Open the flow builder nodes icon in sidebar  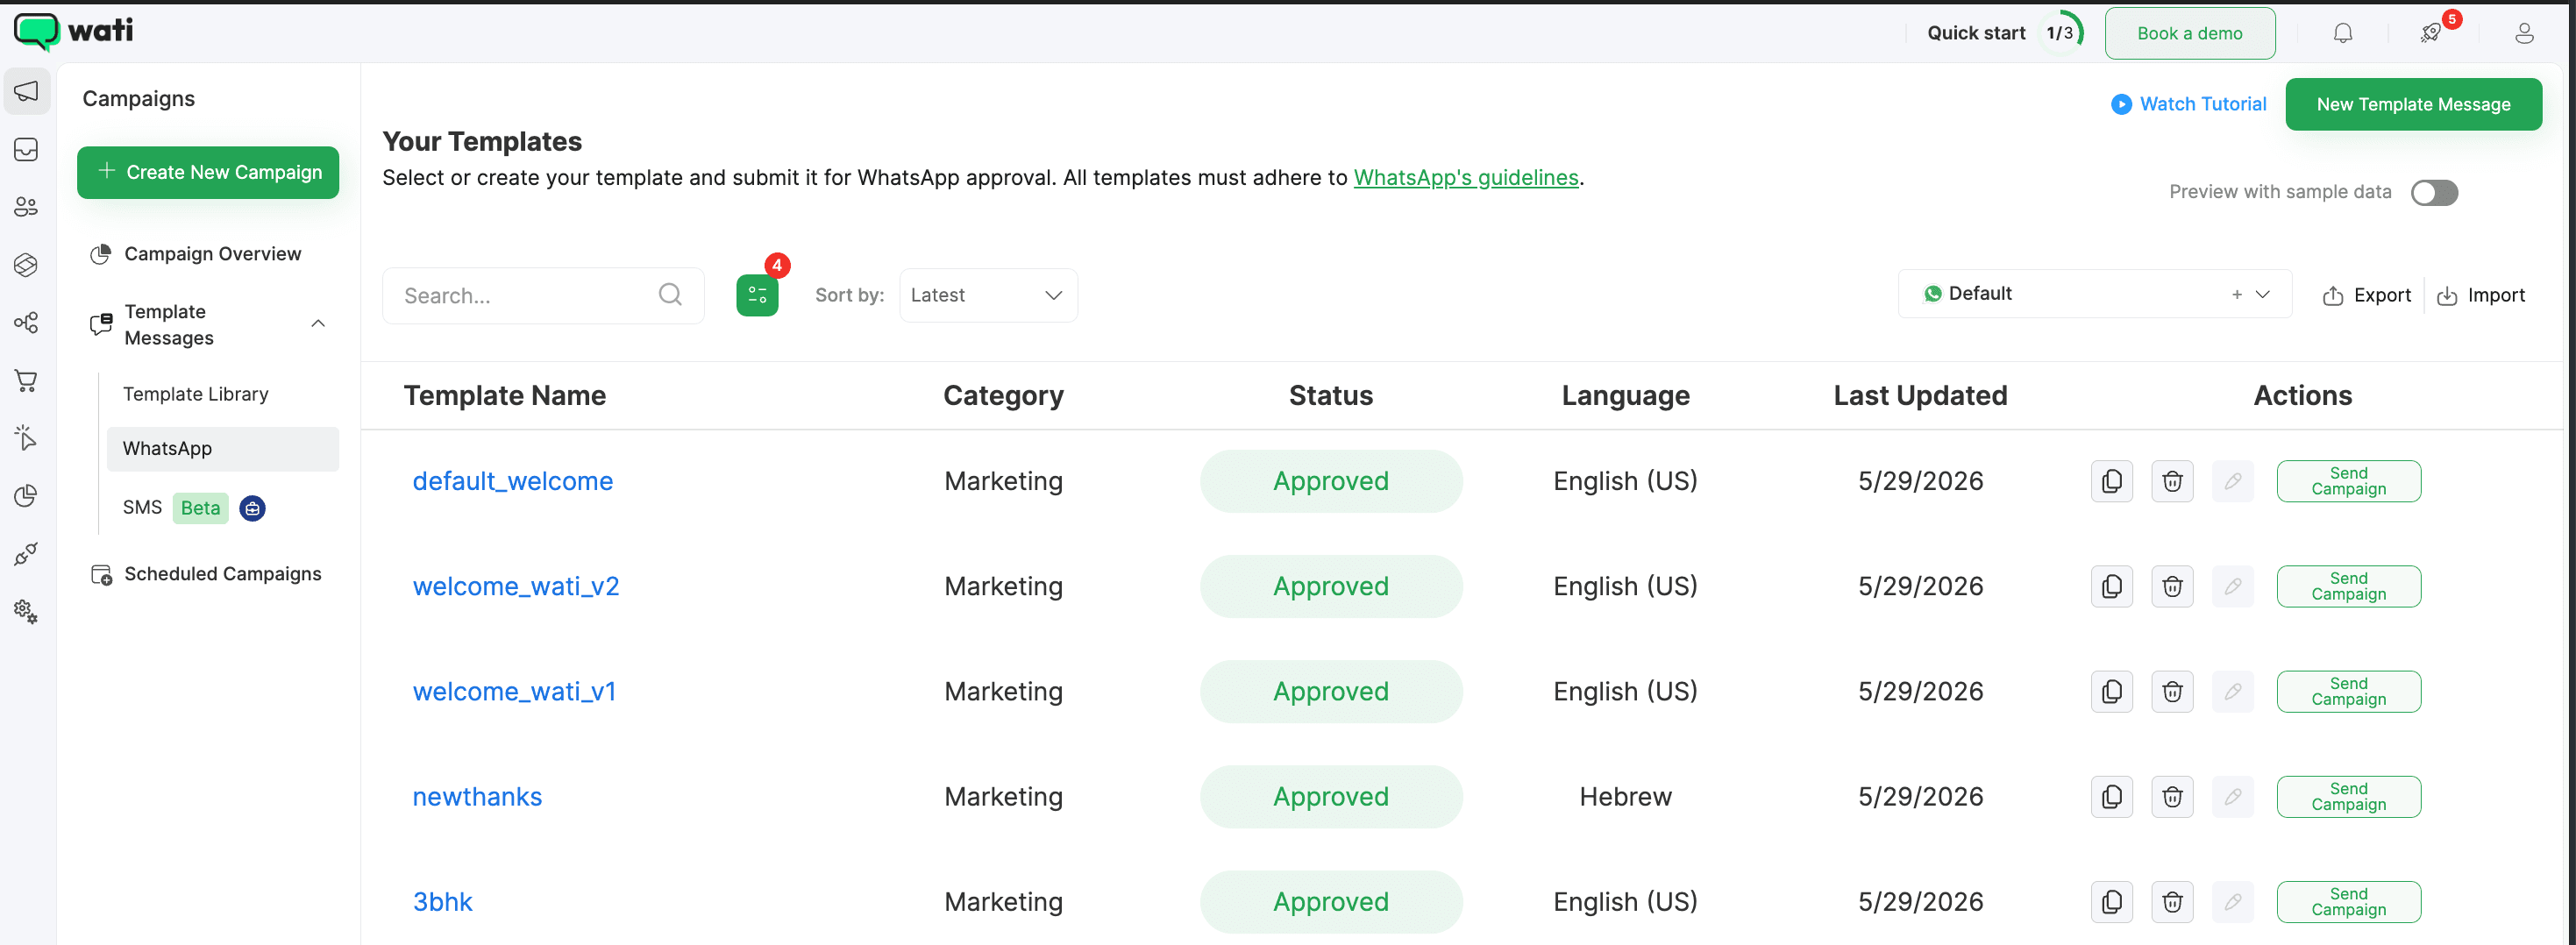coord(27,323)
